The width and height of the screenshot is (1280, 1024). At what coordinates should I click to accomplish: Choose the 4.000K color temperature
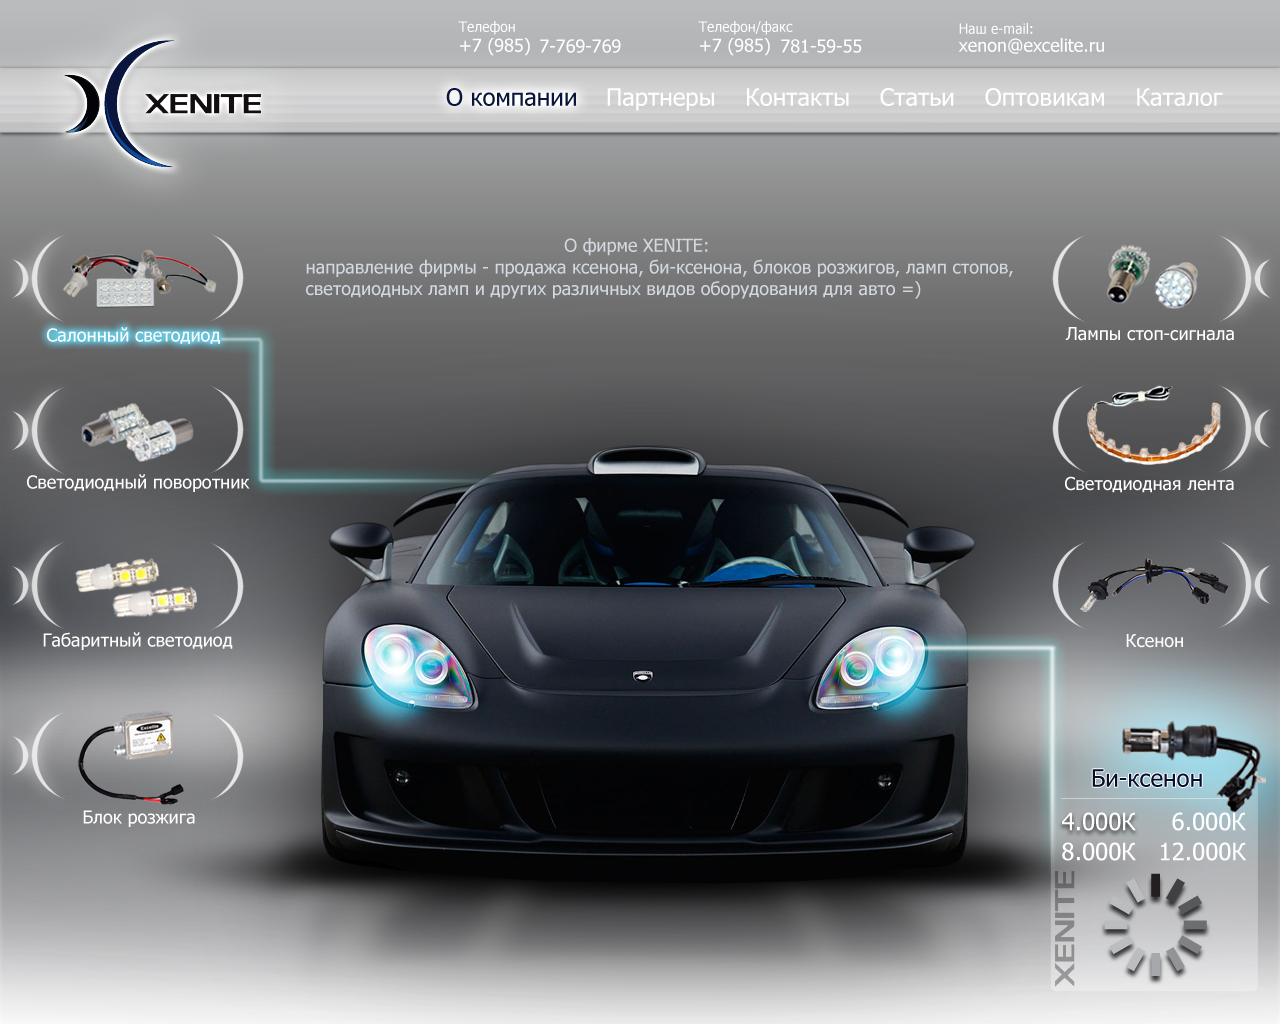click(x=1098, y=822)
